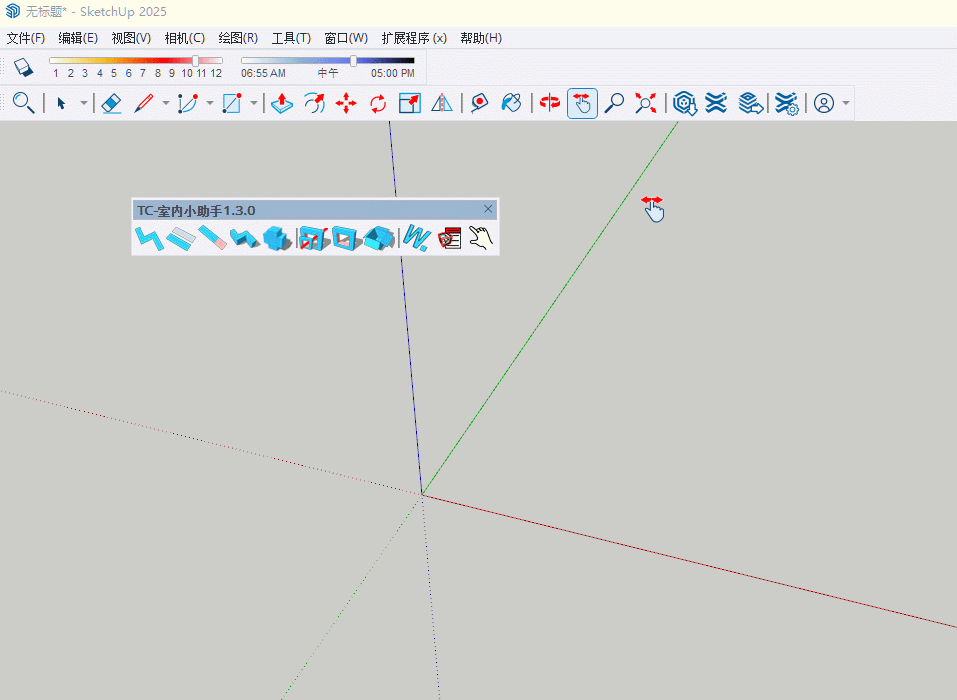Click the blue W. icon in TC toolbar
This screenshot has height=700, width=957.
416,237
